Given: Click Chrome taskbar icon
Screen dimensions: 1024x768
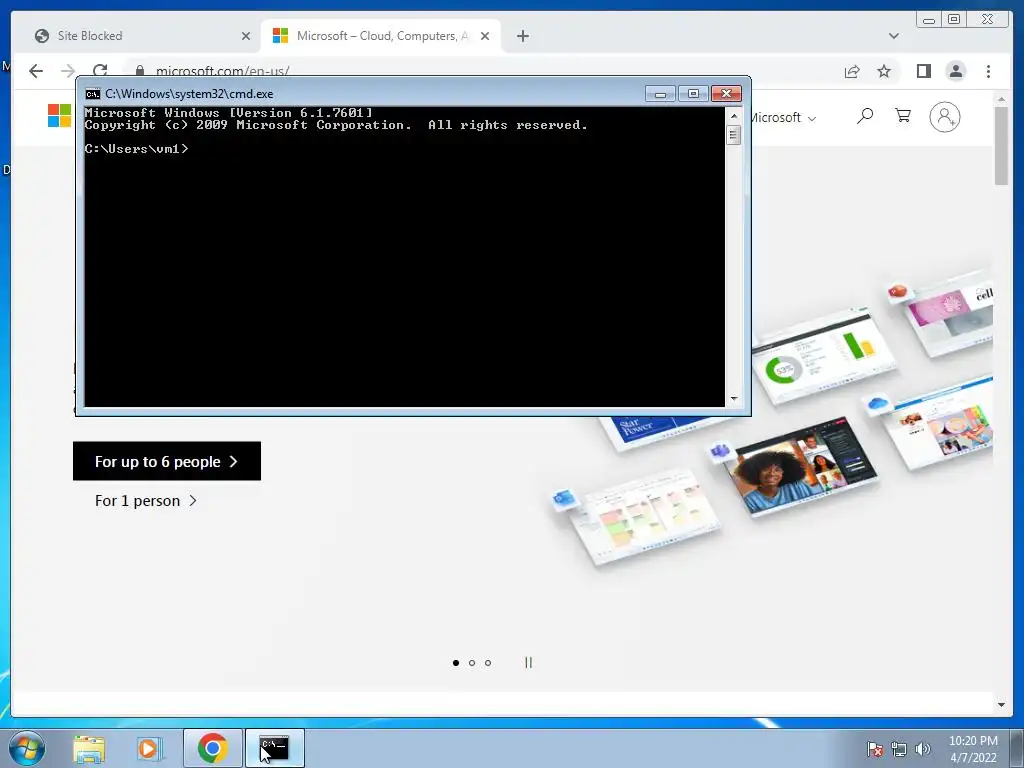Looking at the screenshot, I should [x=213, y=748].
